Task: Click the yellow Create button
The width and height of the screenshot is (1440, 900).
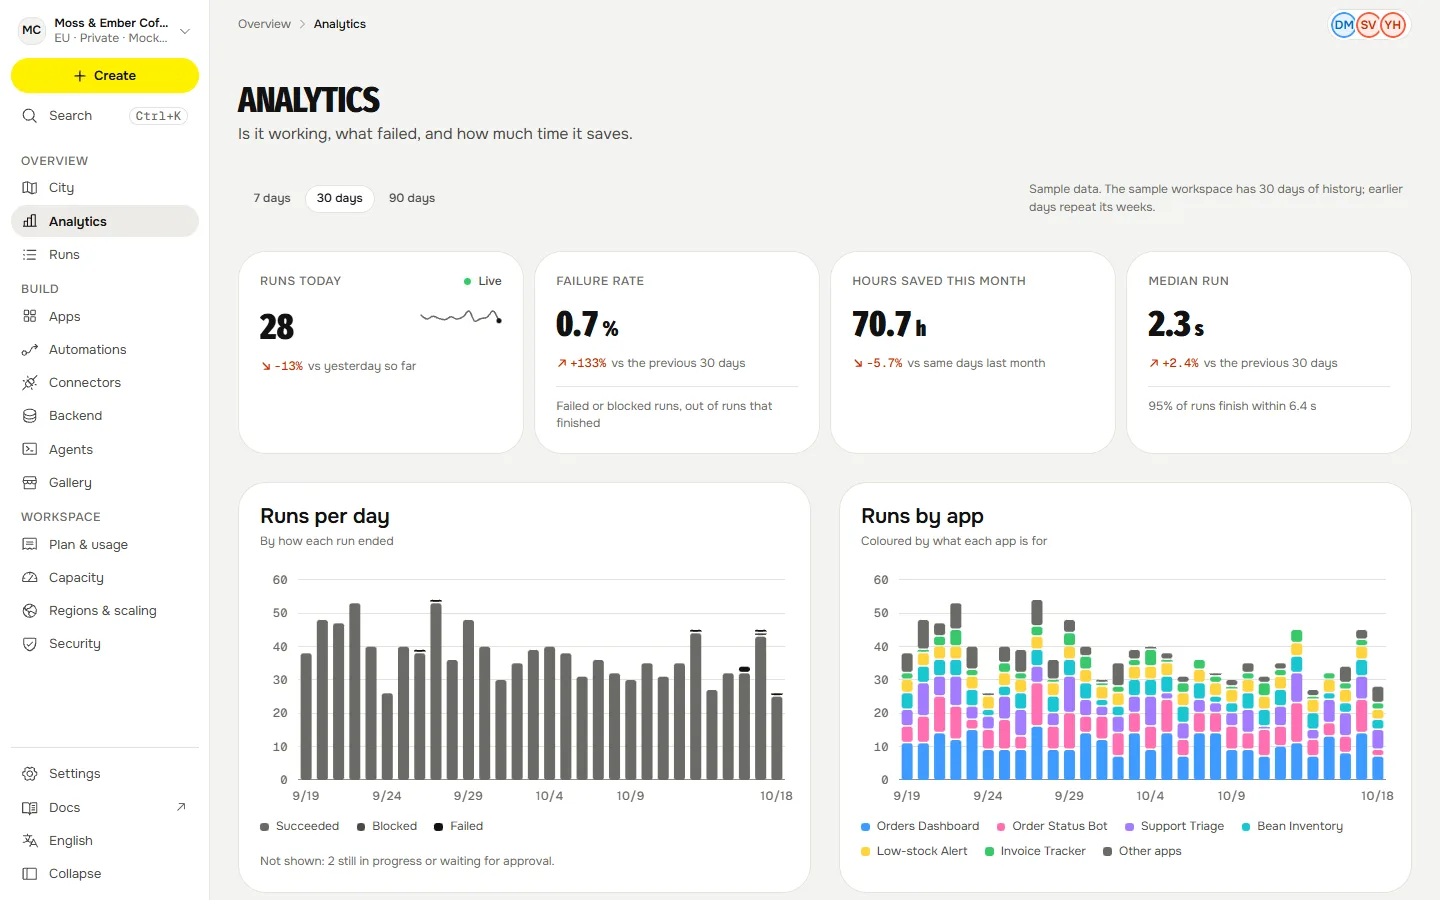Action: point(105,76)
